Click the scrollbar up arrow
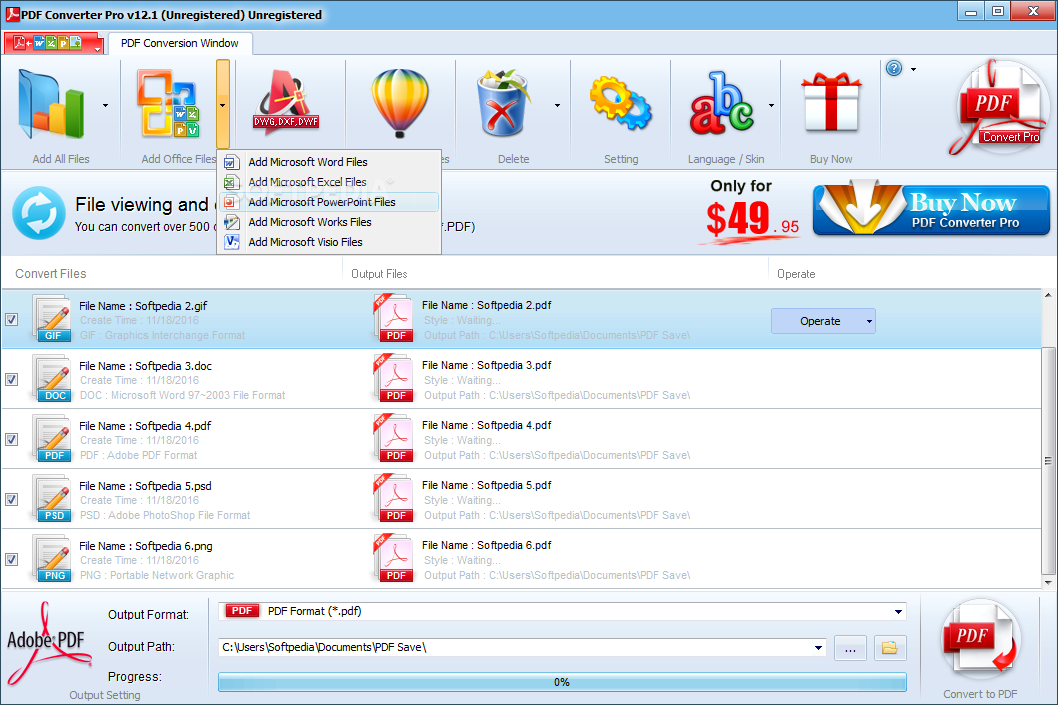The height and width of the screenshot is (705, 1058). coord(1048,295)
